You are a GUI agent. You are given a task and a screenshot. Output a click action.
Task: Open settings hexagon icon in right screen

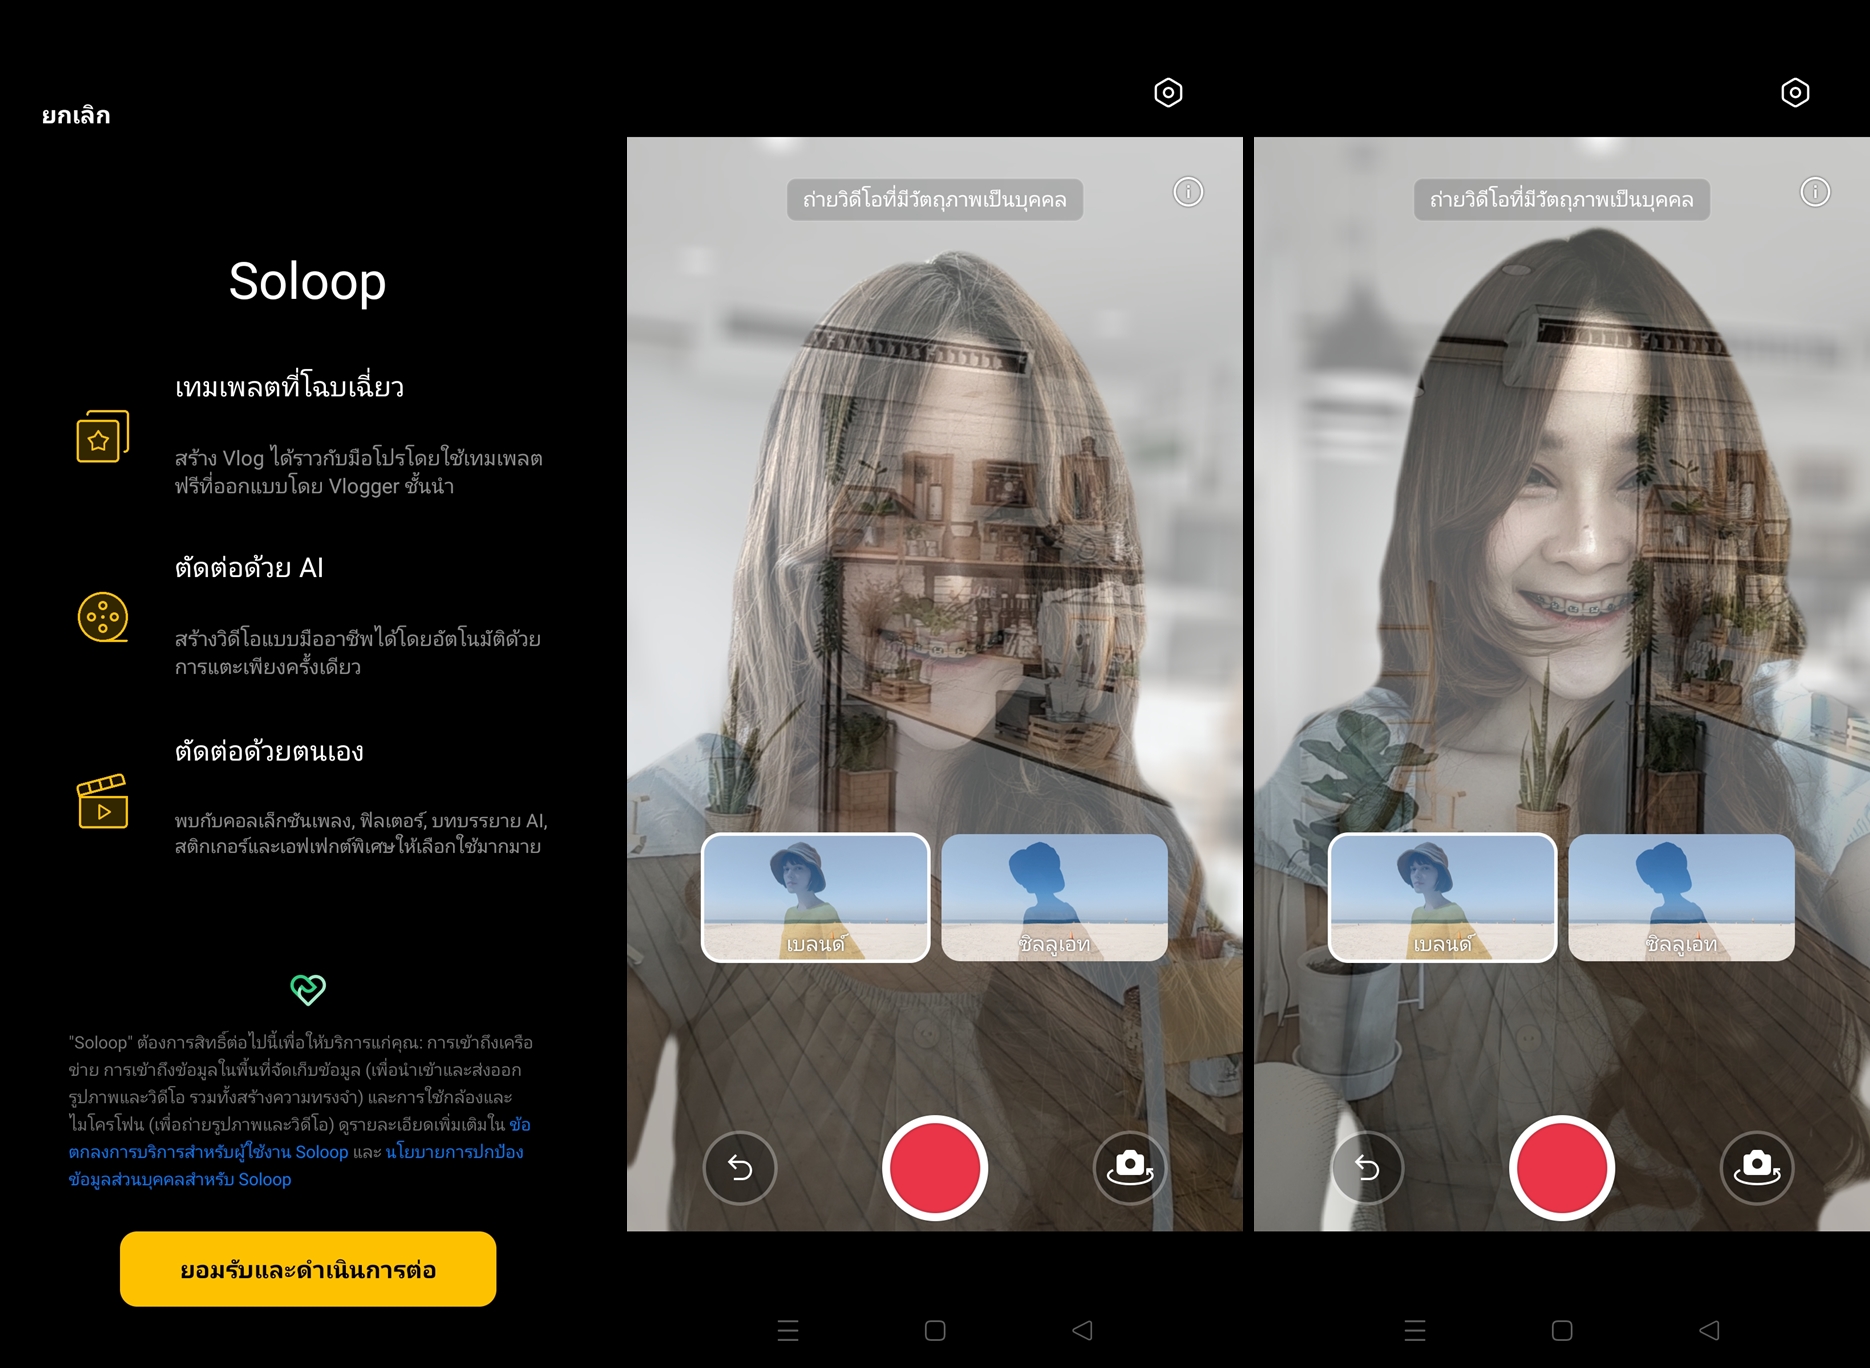pyautogui.click(x=1795, y=93)
